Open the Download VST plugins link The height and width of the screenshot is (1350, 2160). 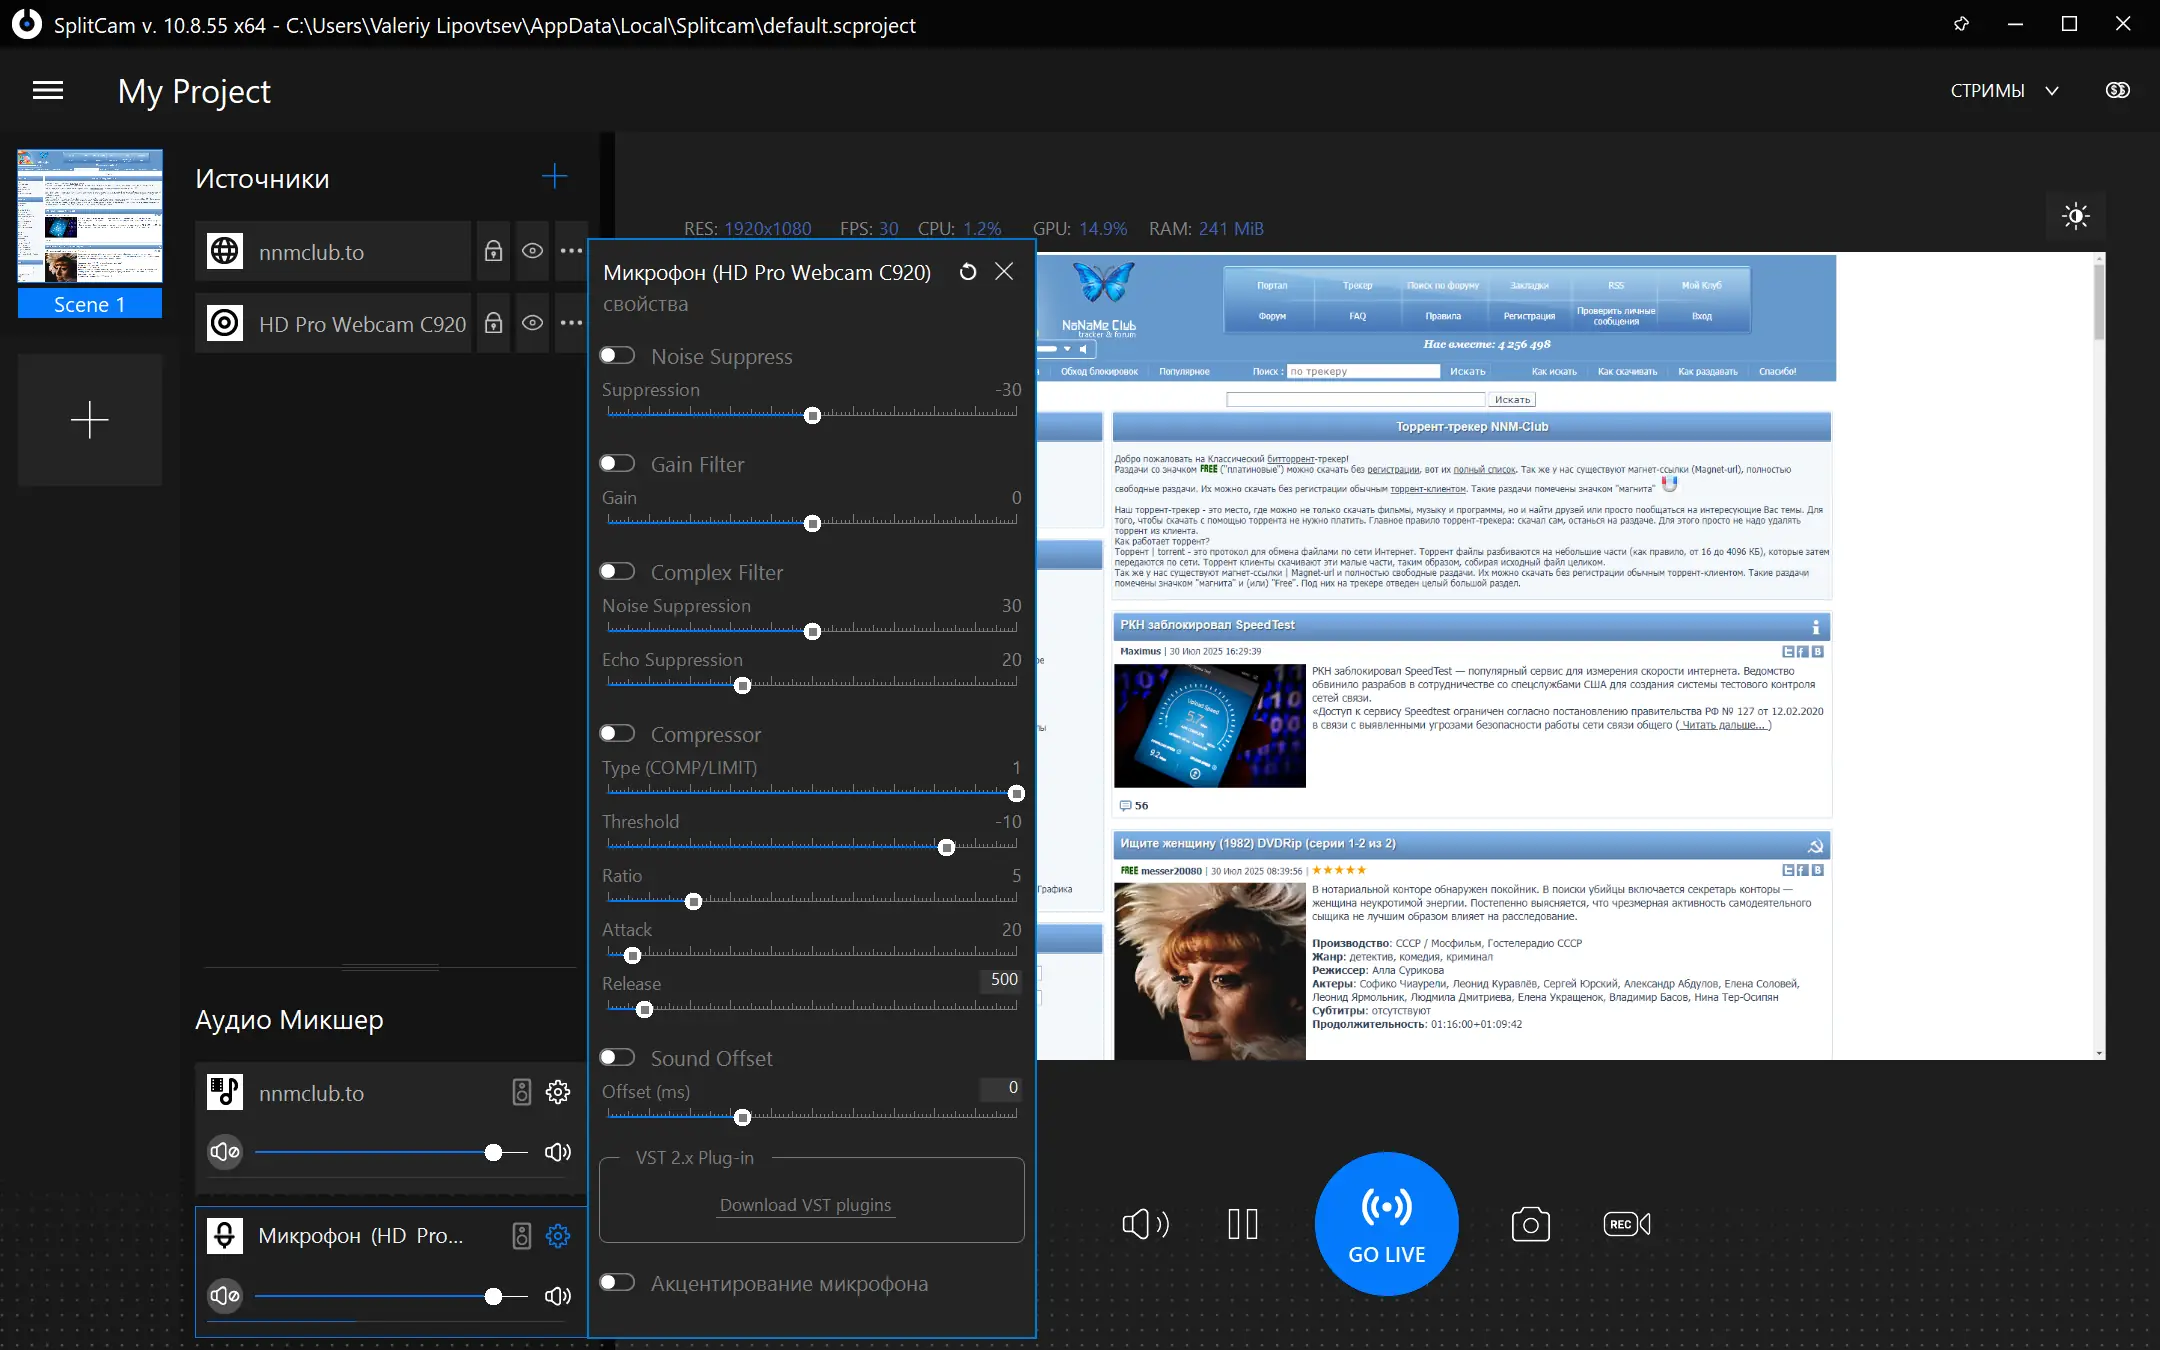pos(805,1205)
